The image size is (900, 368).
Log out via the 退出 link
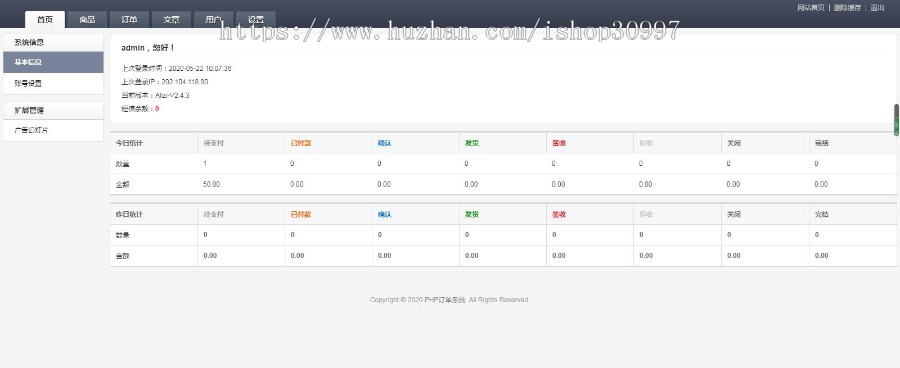click(877, 7)
